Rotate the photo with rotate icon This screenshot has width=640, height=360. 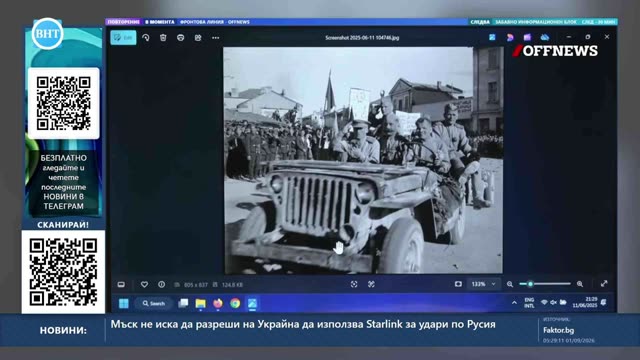pyautogui.click(x=146, y=38)
